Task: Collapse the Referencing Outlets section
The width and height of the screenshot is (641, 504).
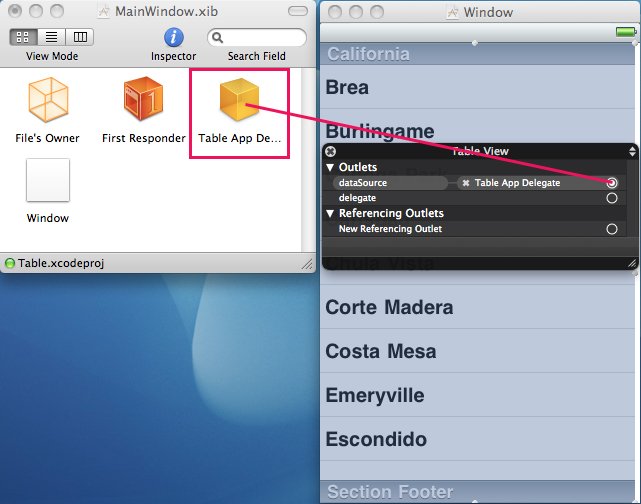Action: 330,213
